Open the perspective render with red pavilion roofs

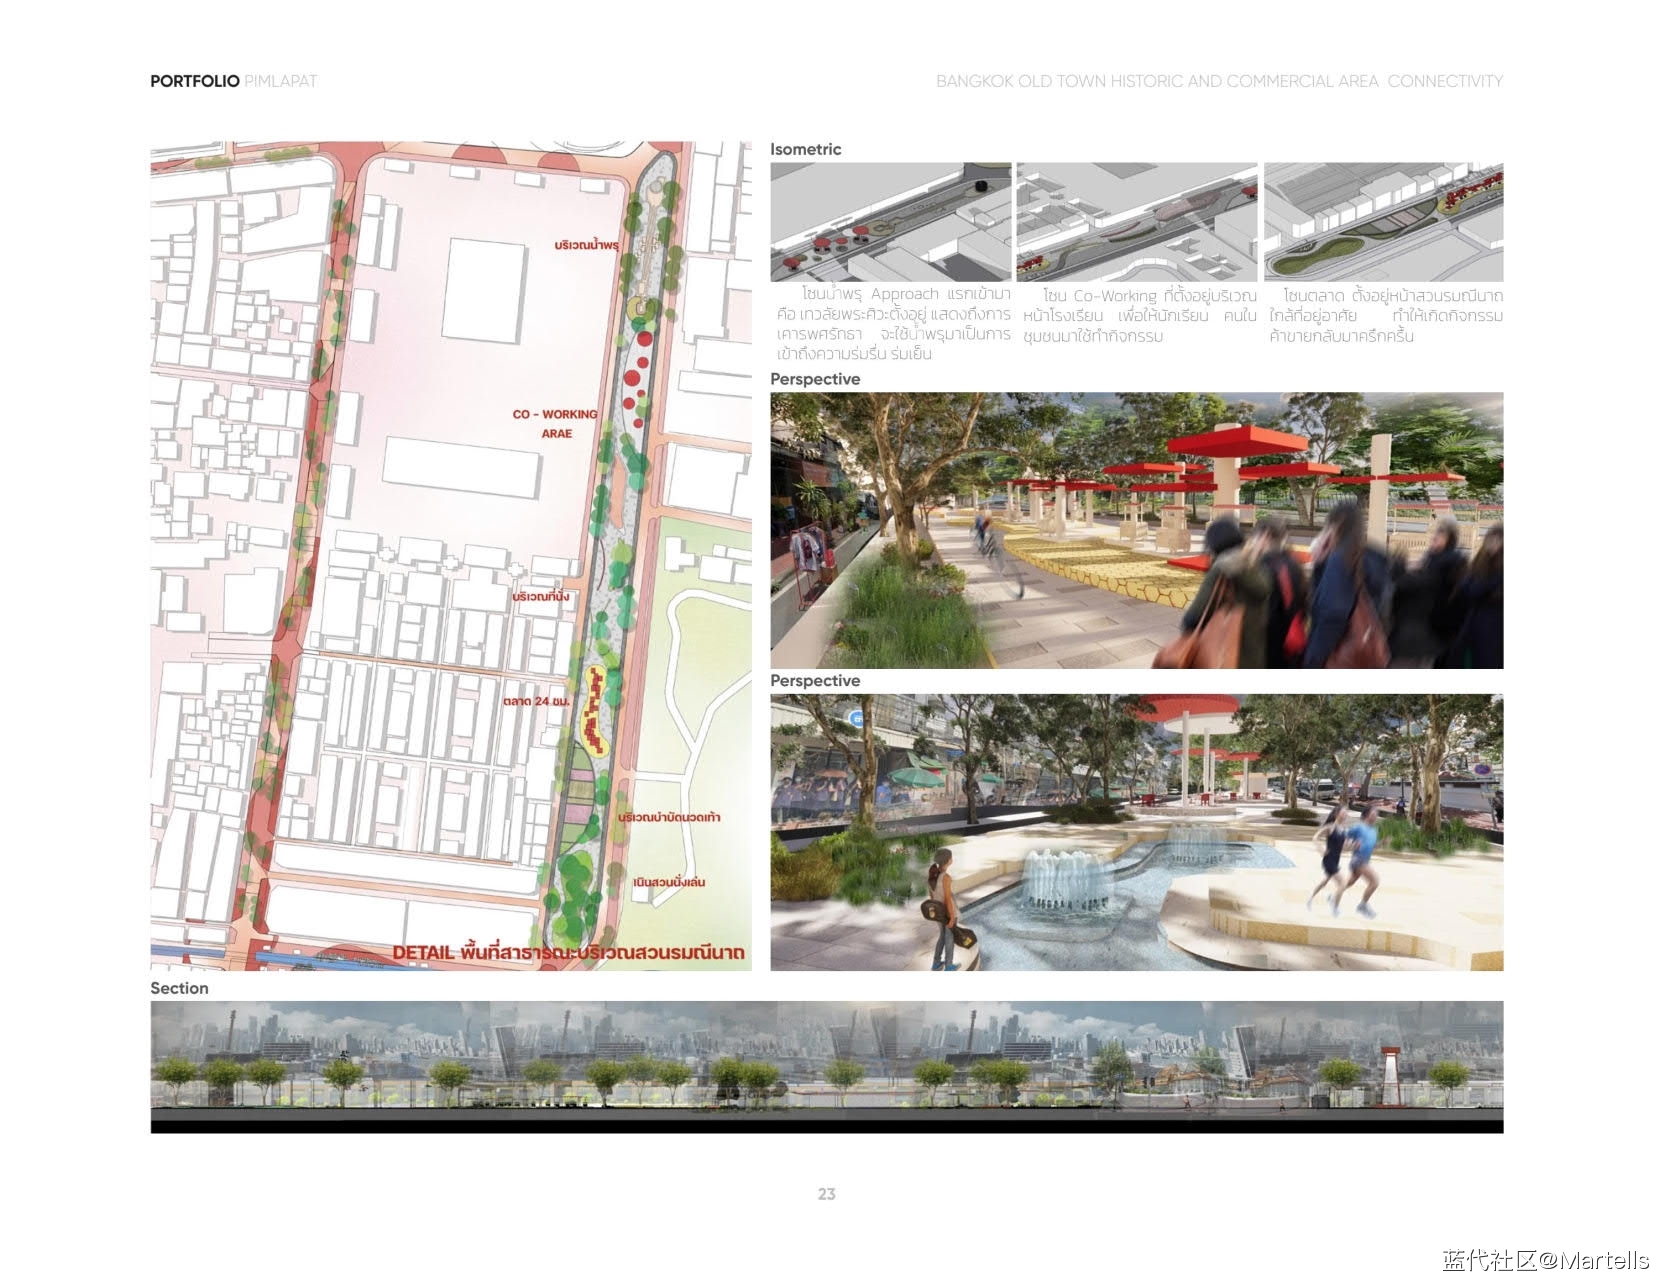coord(1136,530)
